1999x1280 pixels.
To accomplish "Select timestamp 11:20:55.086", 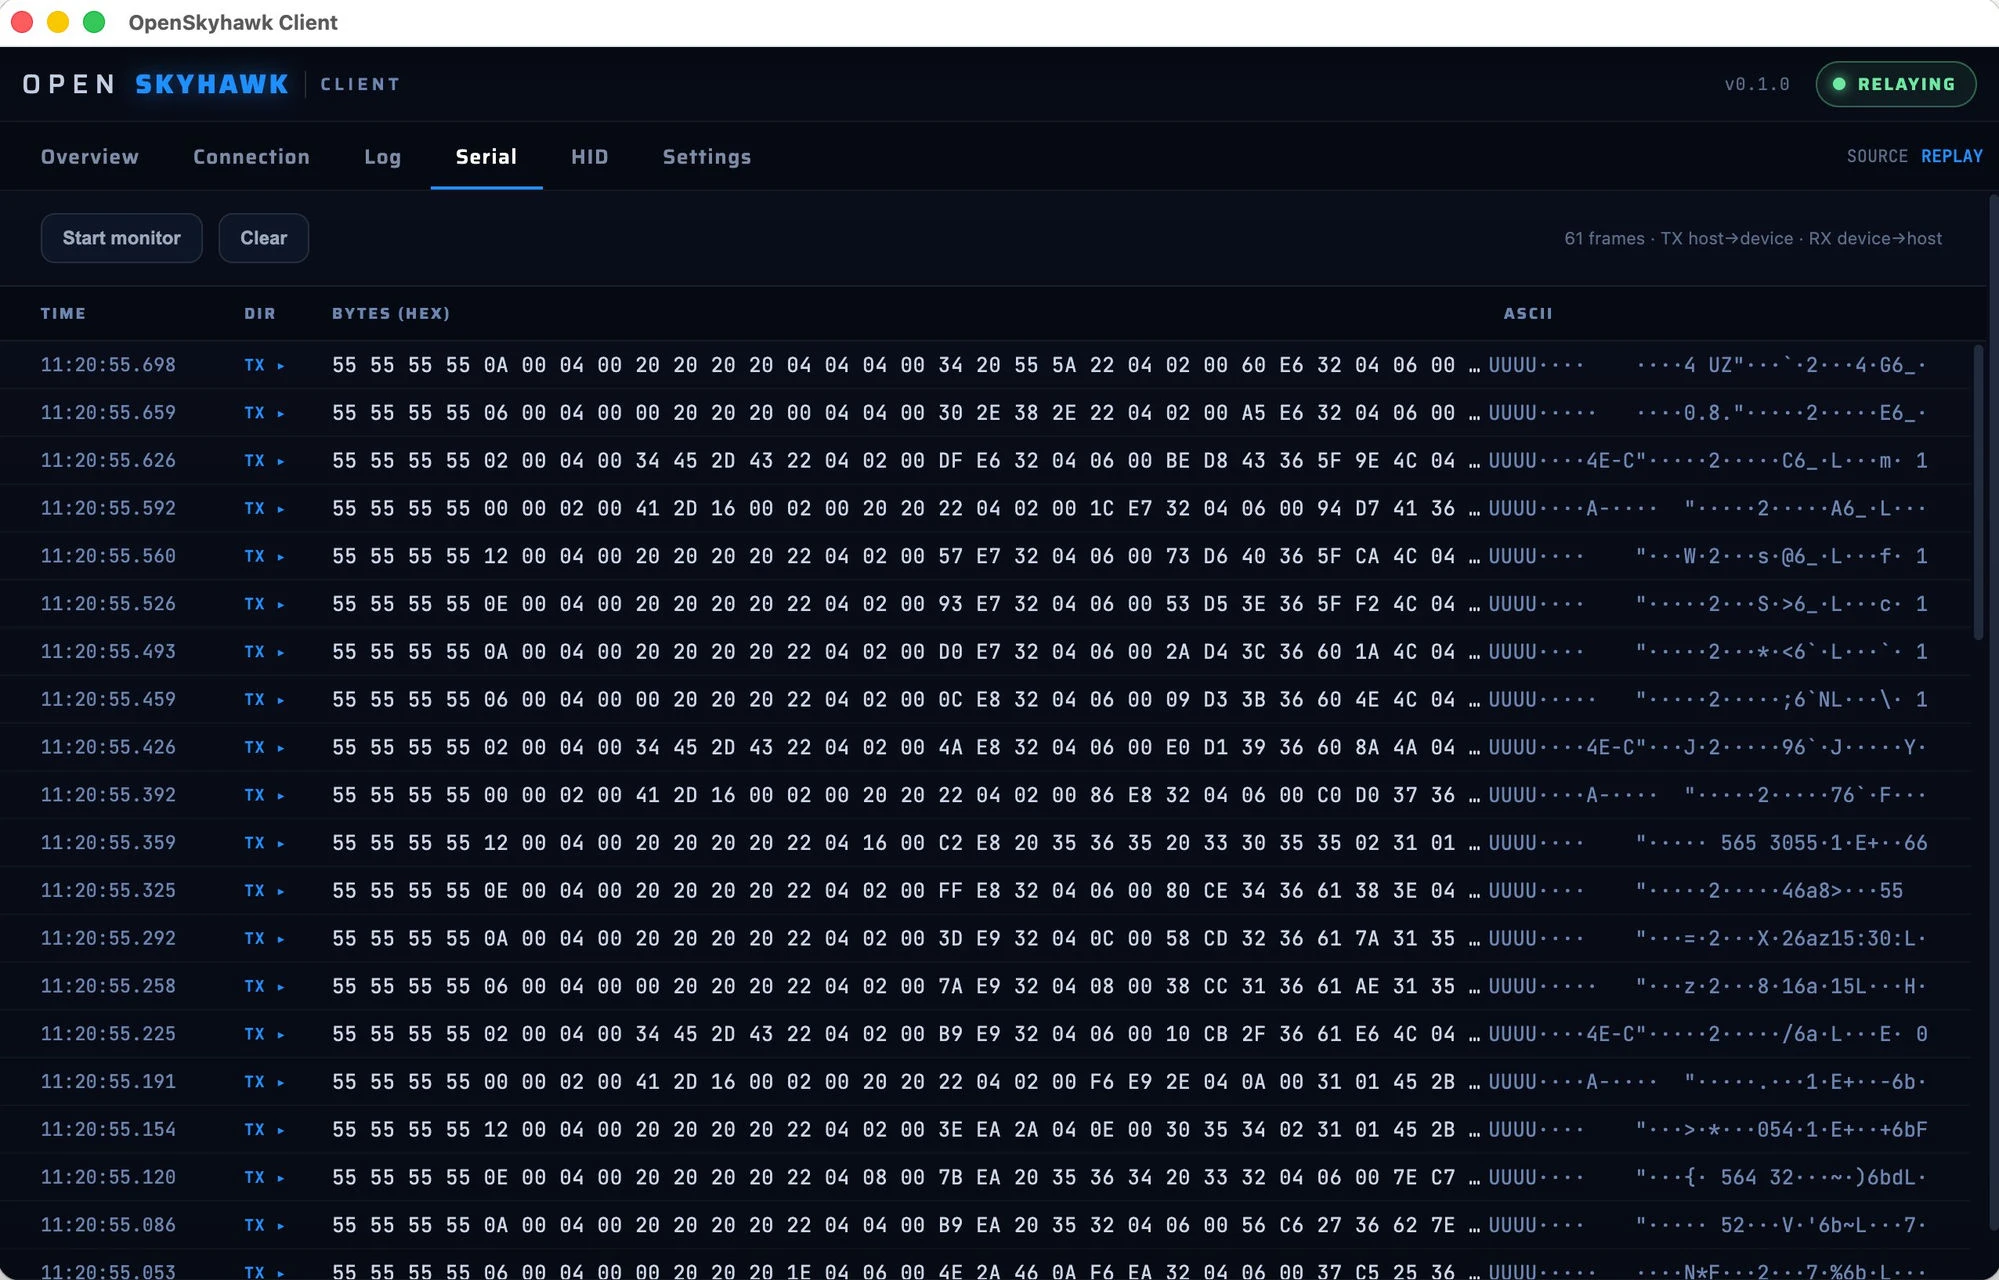I will point(108,1225).
